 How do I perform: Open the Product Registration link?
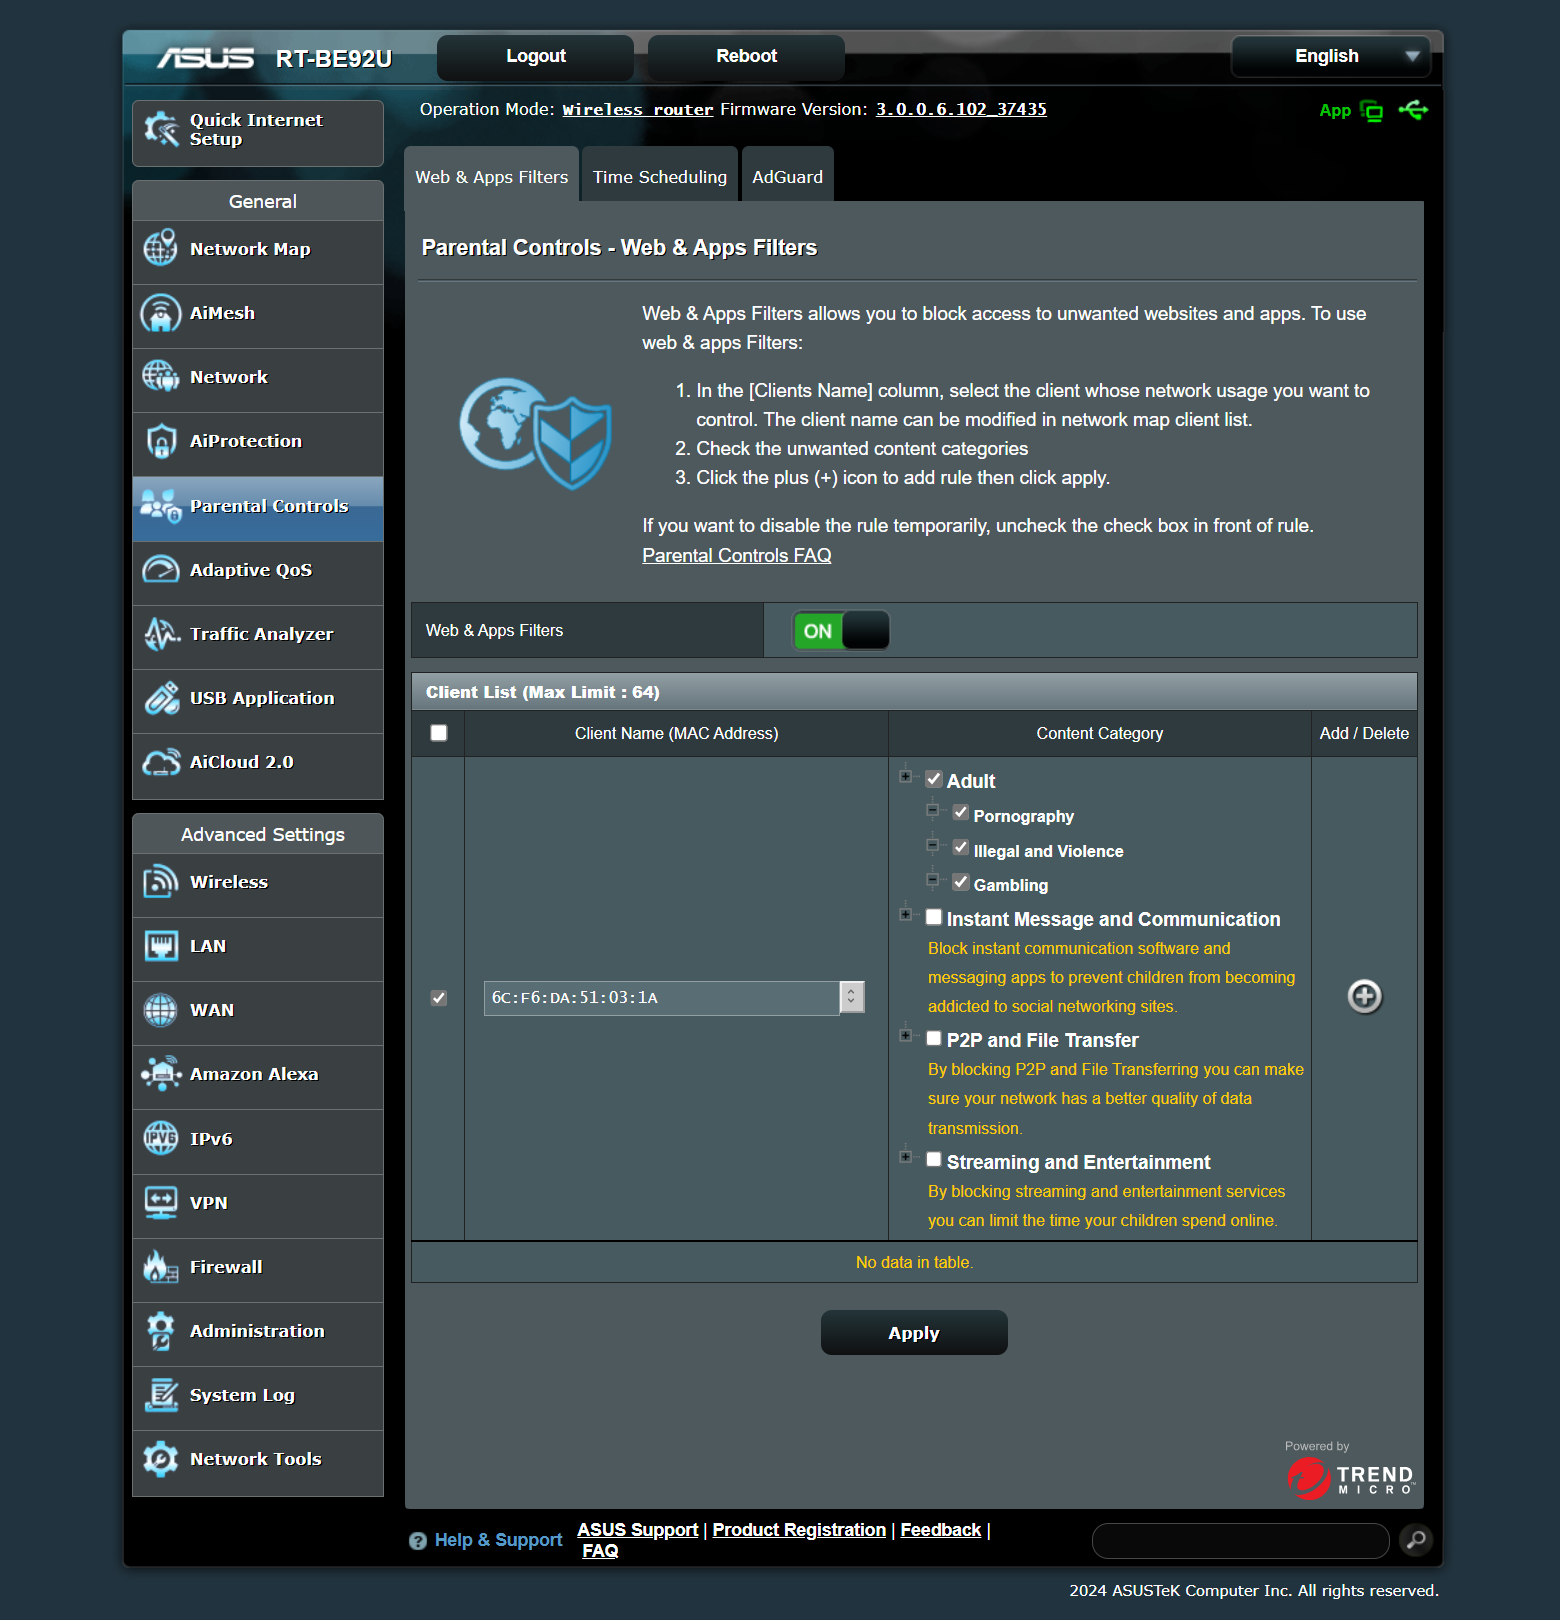pos(799,1530)
